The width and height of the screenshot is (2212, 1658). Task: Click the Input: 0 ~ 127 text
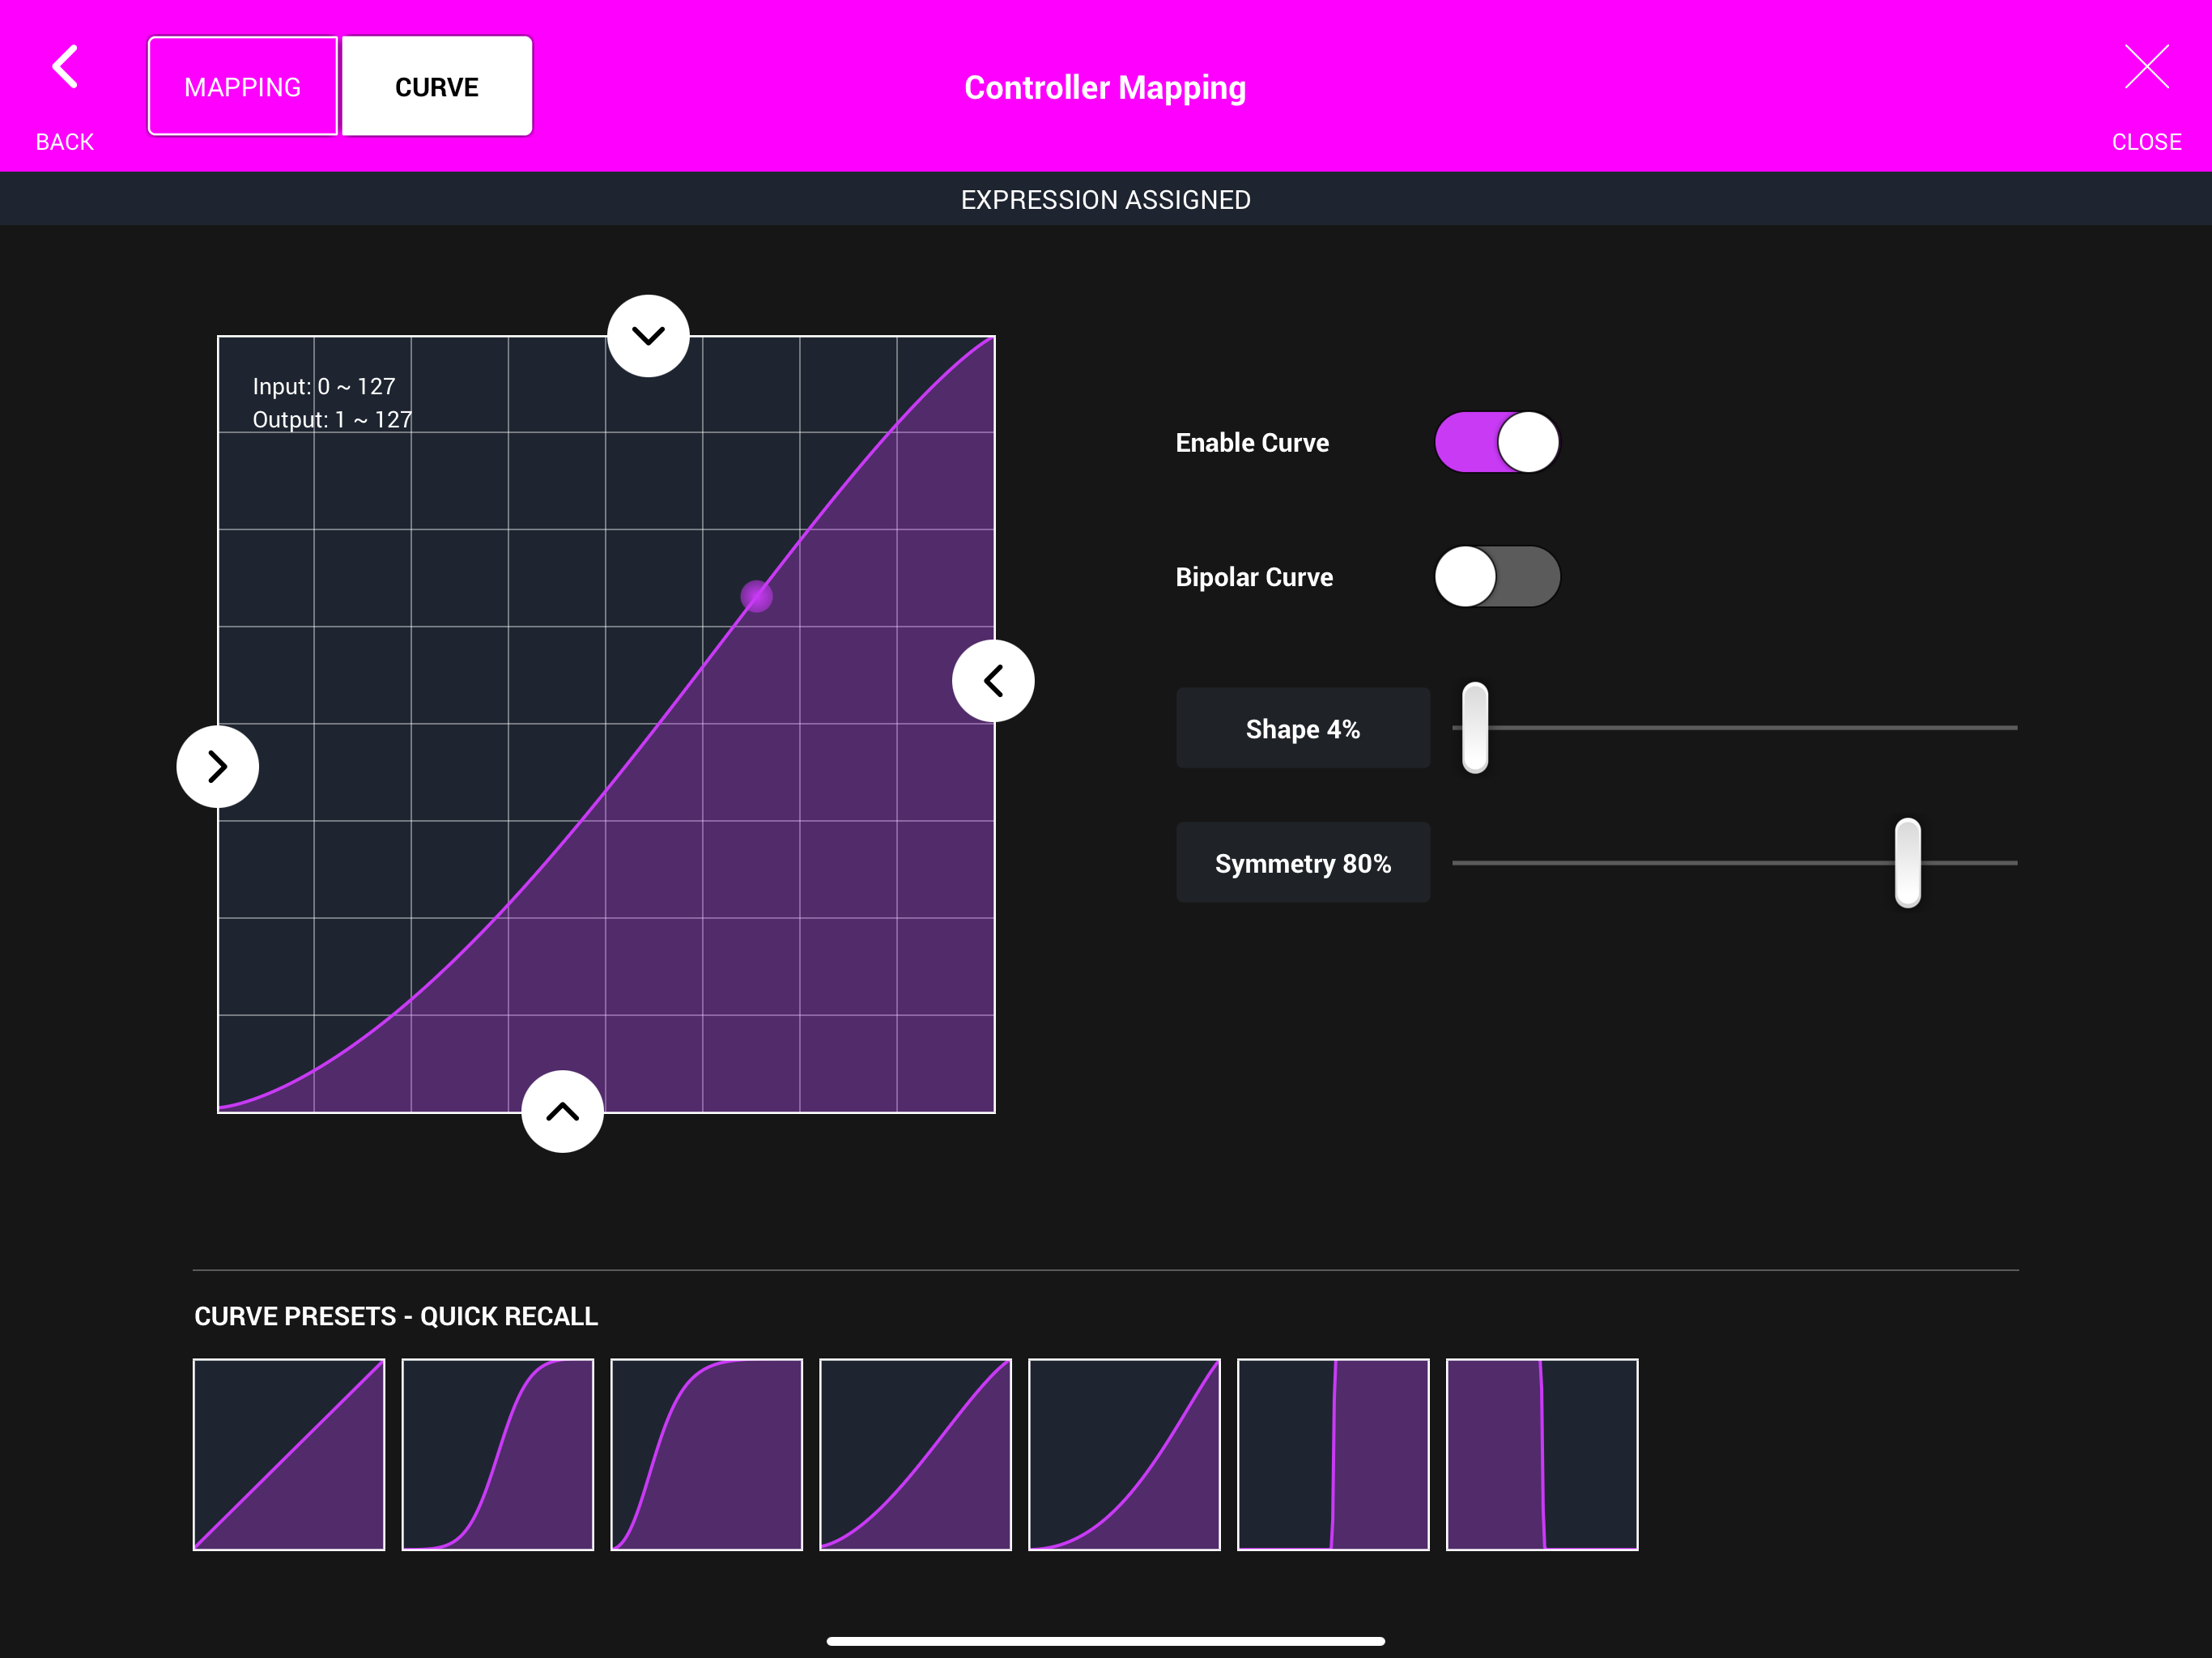(x=324, y=386)
